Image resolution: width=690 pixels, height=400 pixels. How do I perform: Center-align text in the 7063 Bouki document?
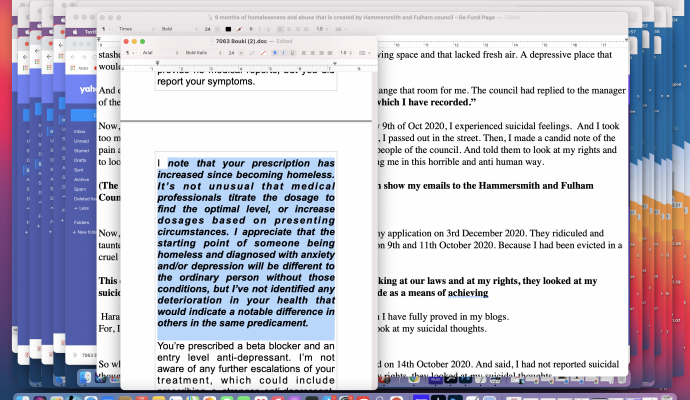[x=312, y=52]
